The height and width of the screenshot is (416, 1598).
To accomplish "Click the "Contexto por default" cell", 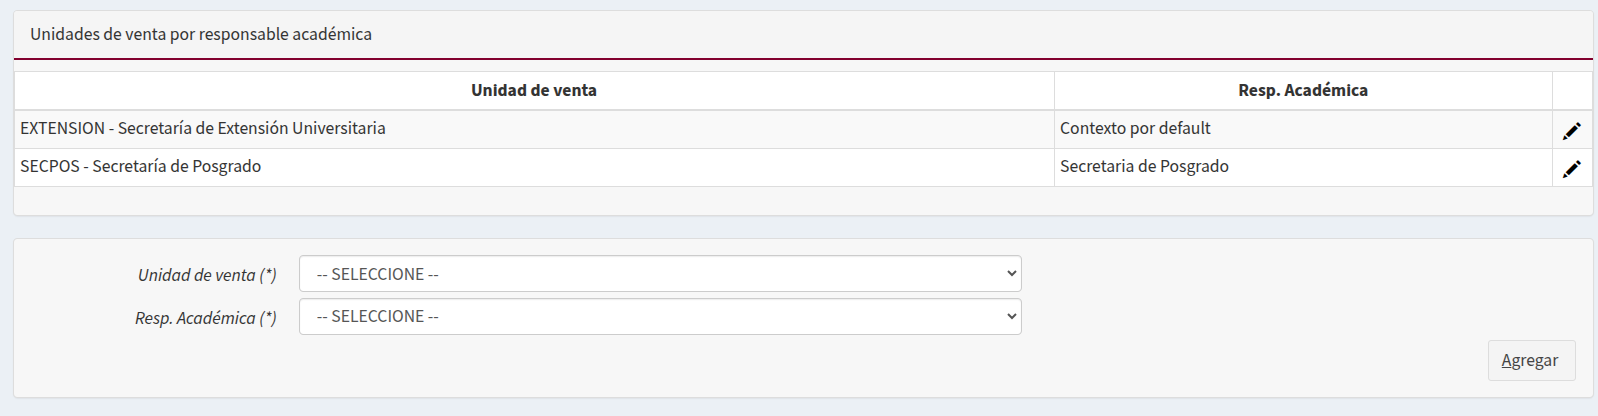I will coord(1135,129).
